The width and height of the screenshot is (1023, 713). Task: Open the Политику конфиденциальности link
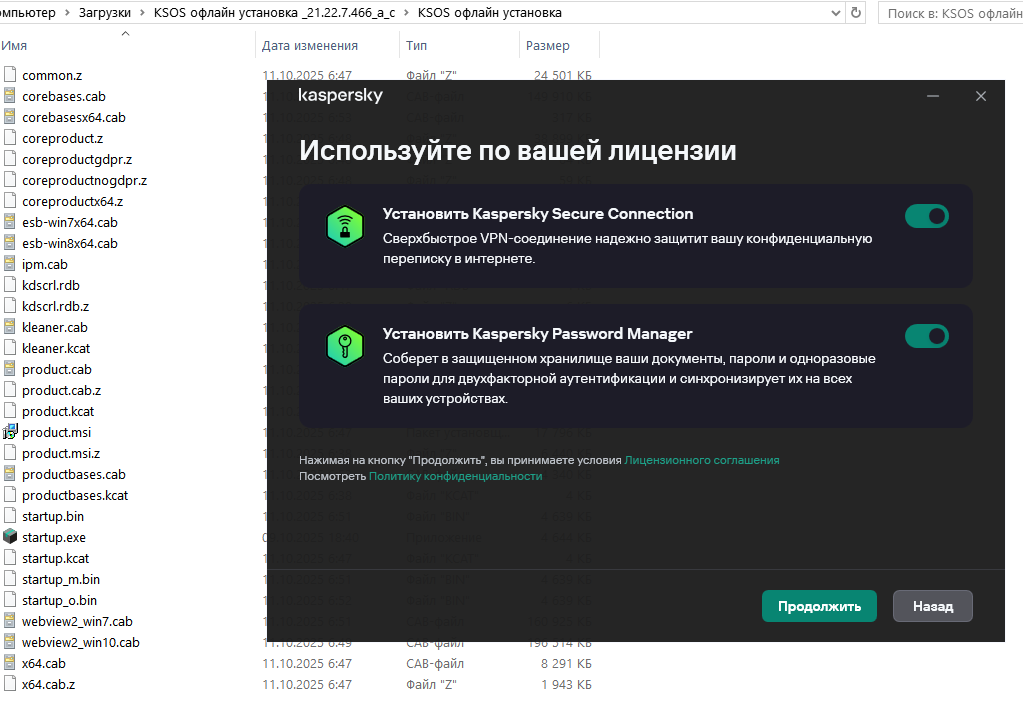tap(455, 476)
